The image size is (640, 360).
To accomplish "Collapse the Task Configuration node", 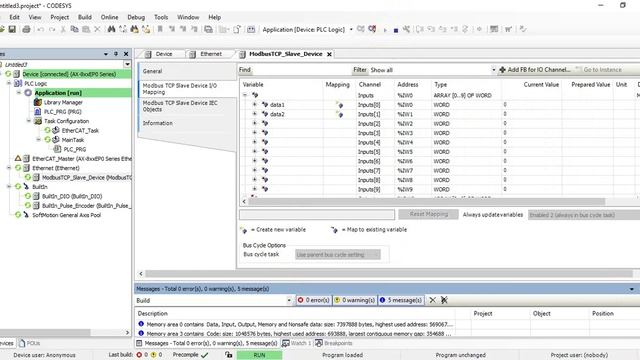I will point(29,121).
